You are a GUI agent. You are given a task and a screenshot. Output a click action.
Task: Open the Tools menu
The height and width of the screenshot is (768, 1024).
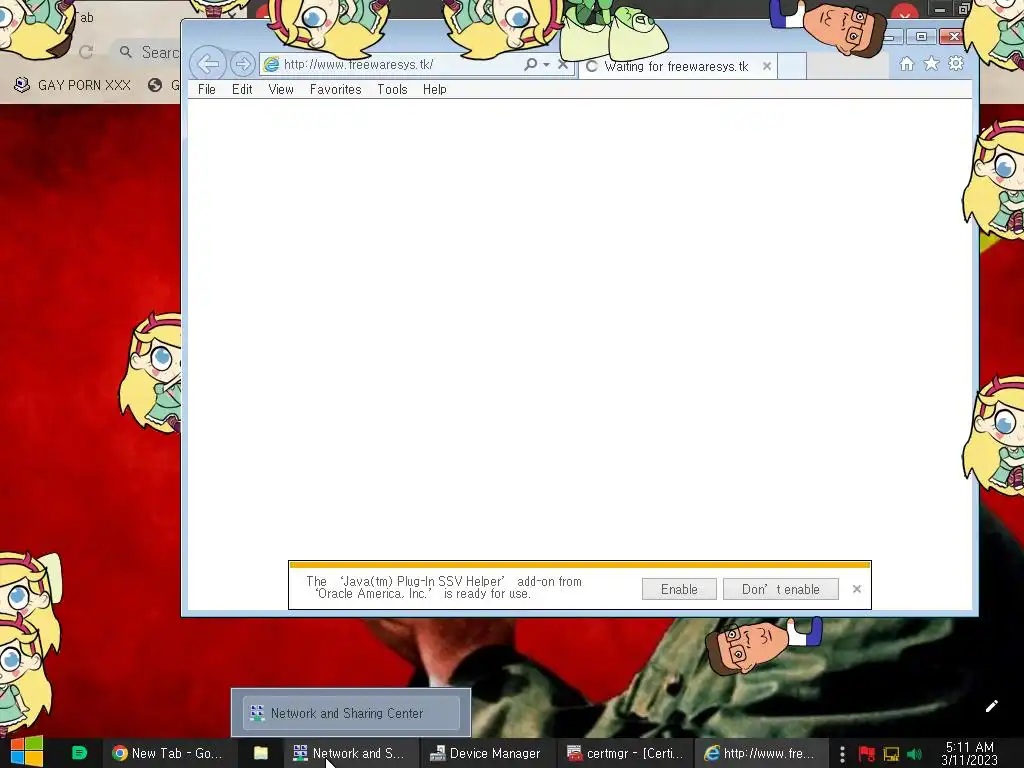[392, 89]
